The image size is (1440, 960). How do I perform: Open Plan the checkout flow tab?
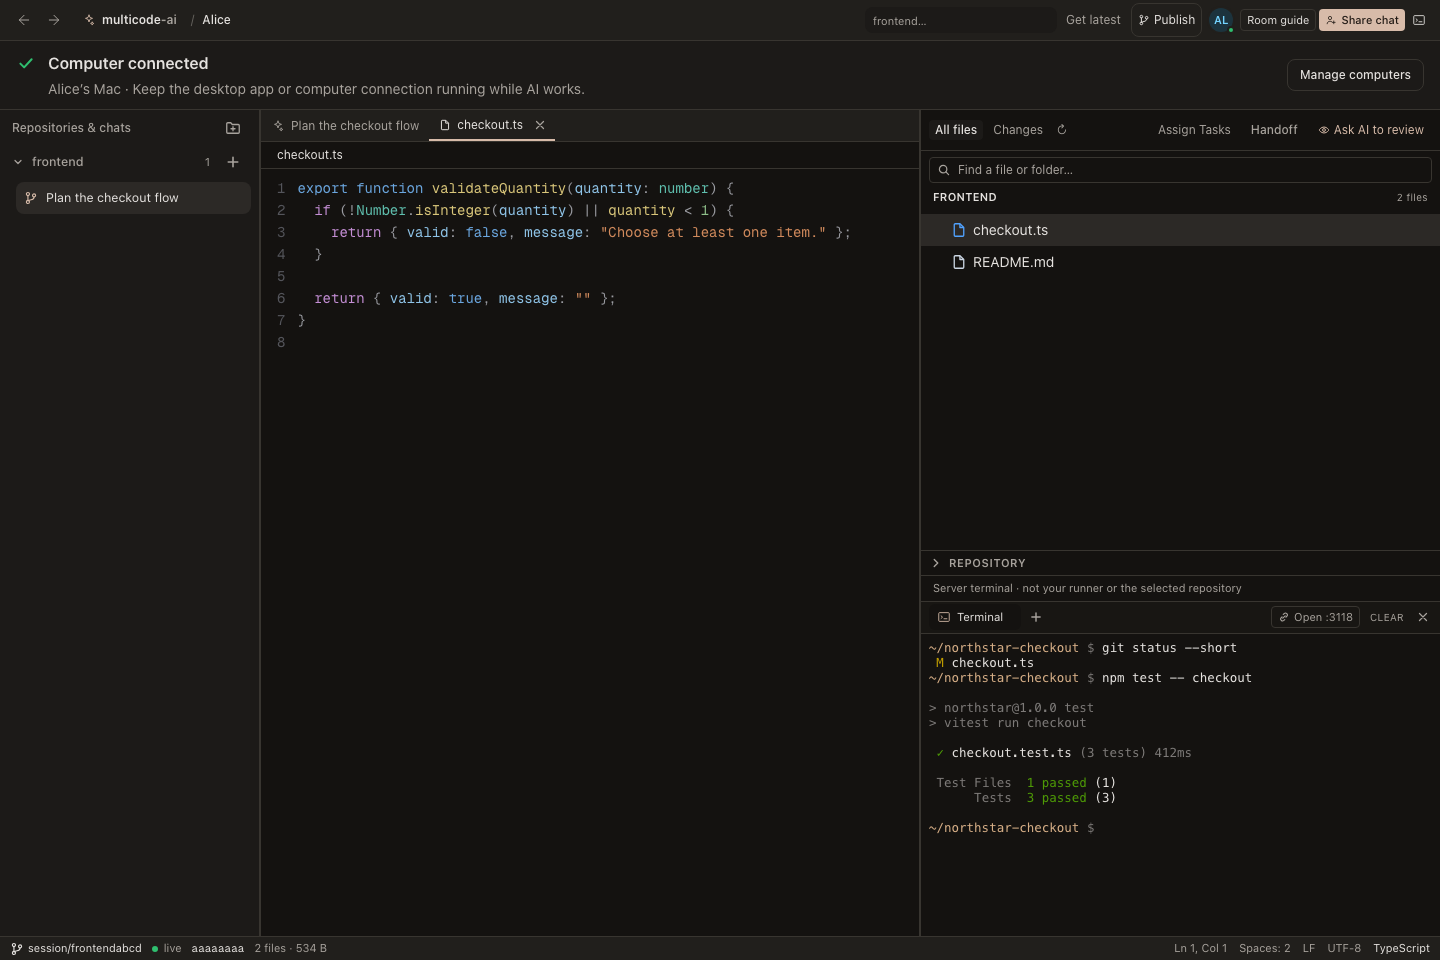(346, 126)
